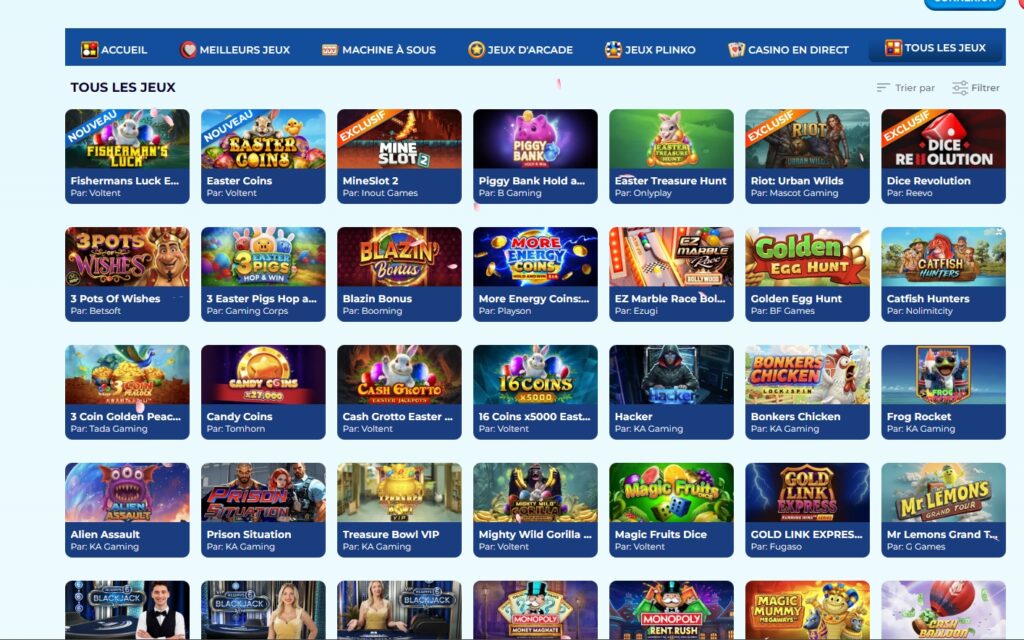Expand the Filtrer filter options
This screenshot has height=640, width=1024.
point(976,88)
